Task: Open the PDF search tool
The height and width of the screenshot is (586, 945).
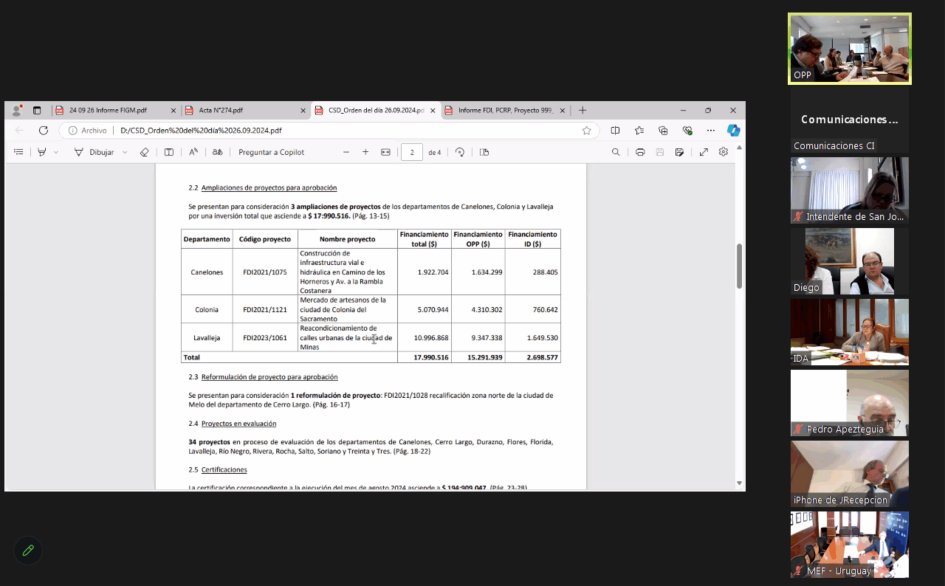Action: click(615, 153)
